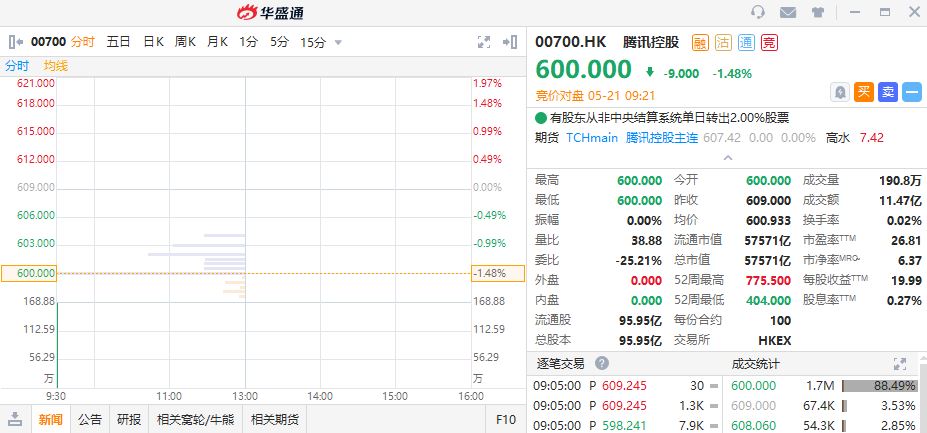Switch to 月K monthly candlestick chart
Image resolution: width=927 pixels, height=433 pixels.
(x=217, y=42)
